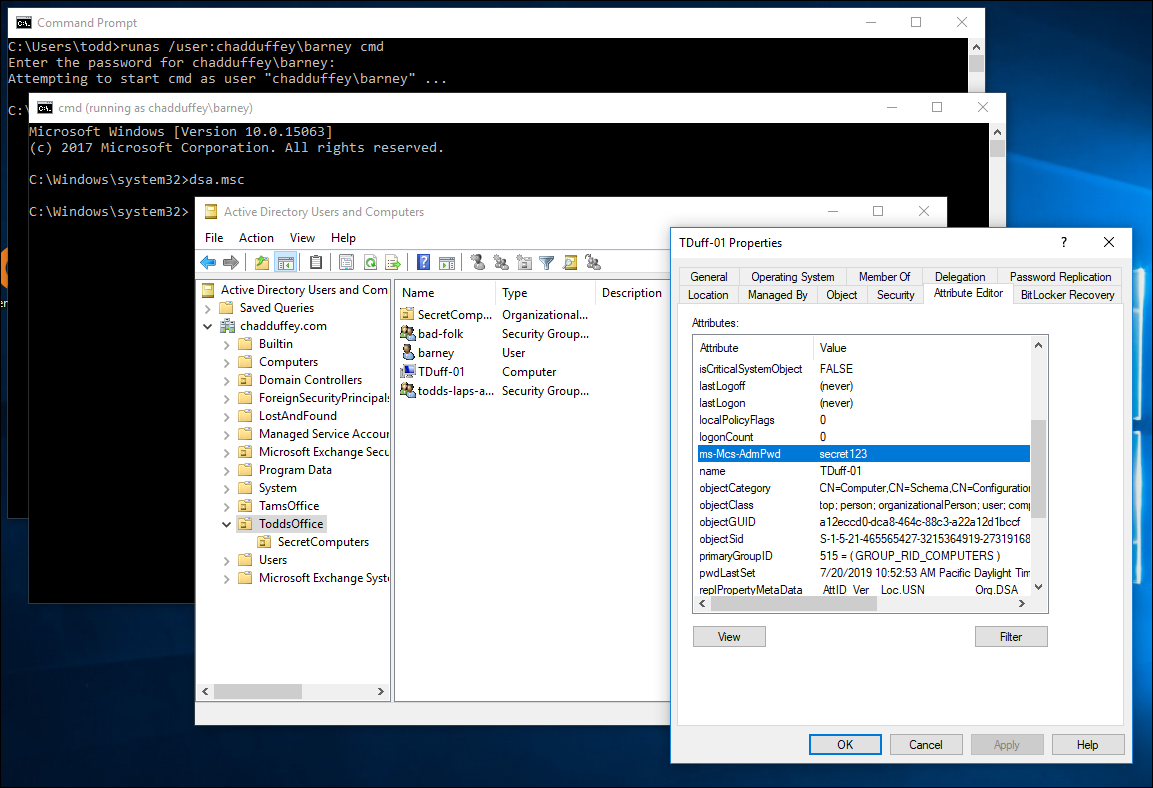Click the Saved Queries folder icon
Image resolution: width=1153 pixels, height=788 pixels.
226,308
